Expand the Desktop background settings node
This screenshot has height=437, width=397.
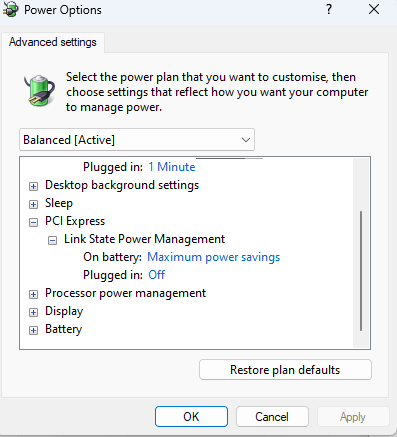click(x=33, y=186)
